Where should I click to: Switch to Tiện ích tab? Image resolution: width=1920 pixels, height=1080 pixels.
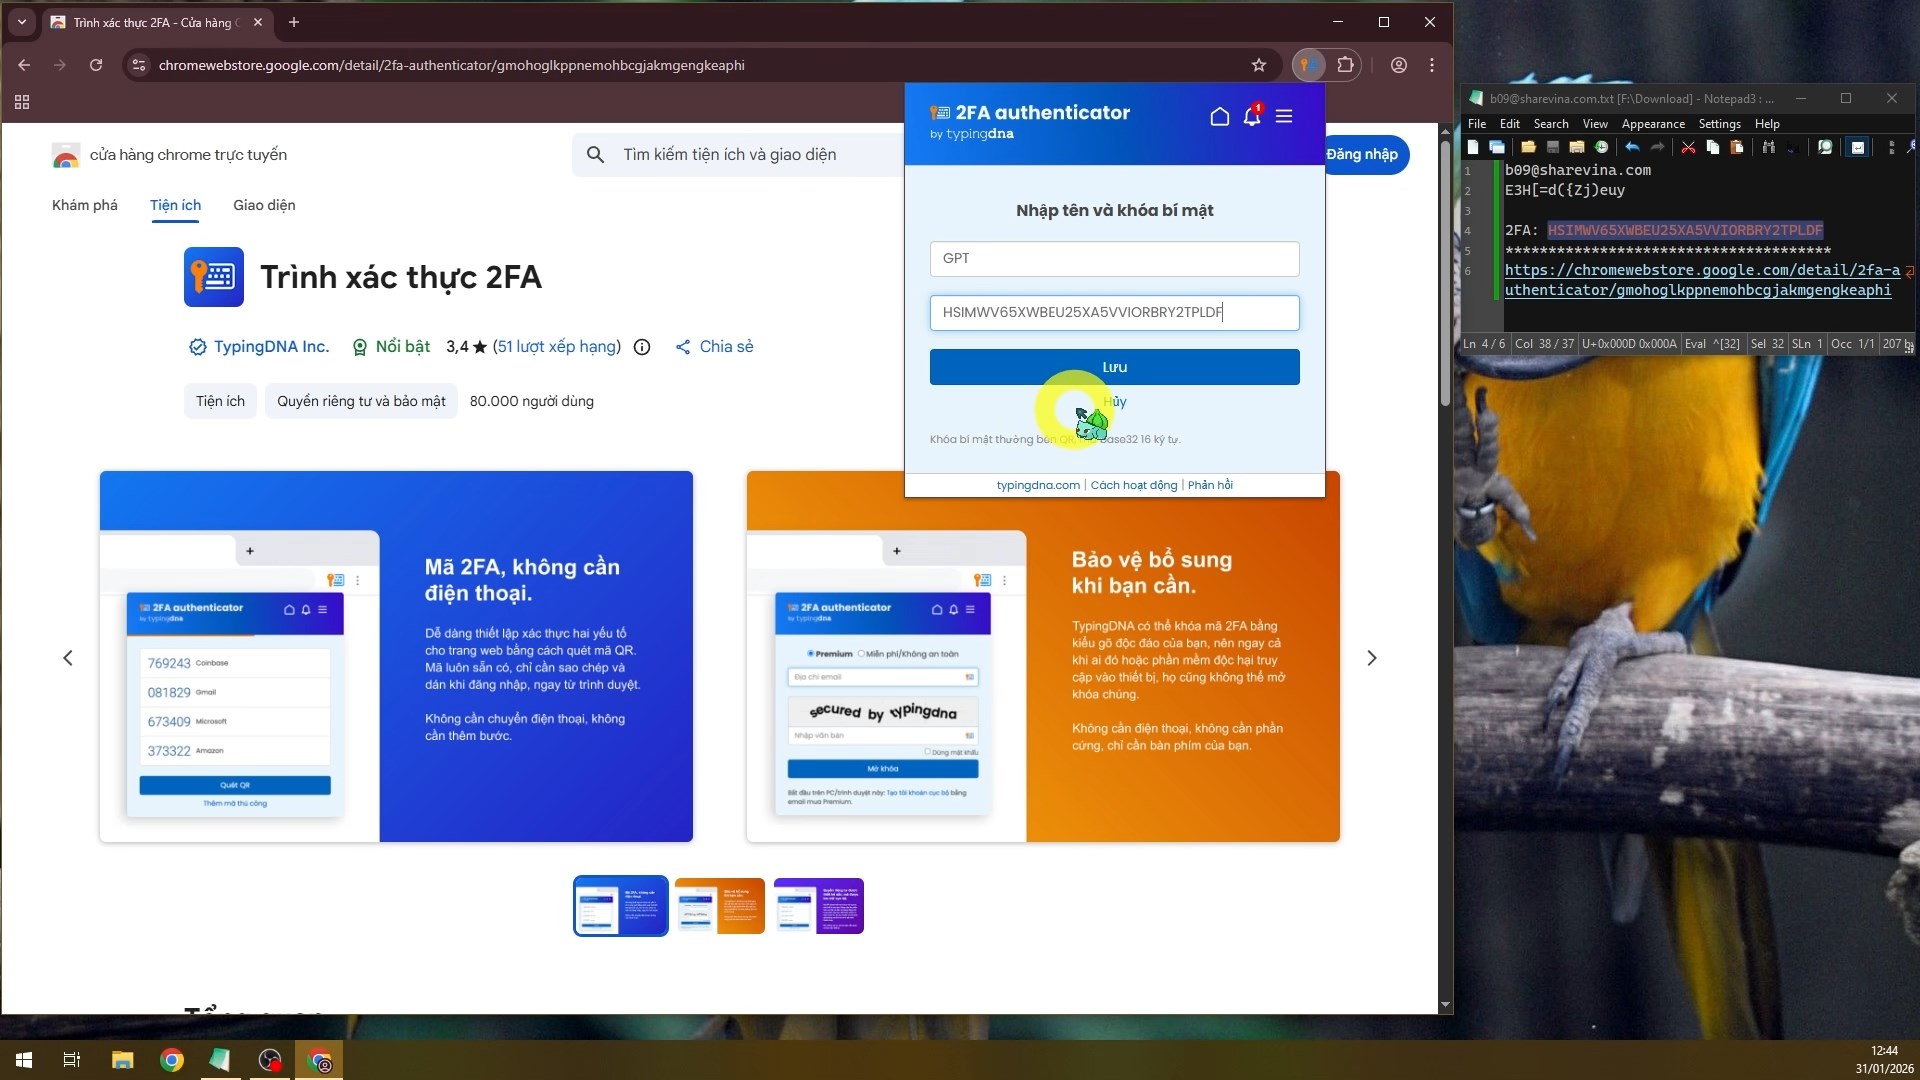coord(175,205)
